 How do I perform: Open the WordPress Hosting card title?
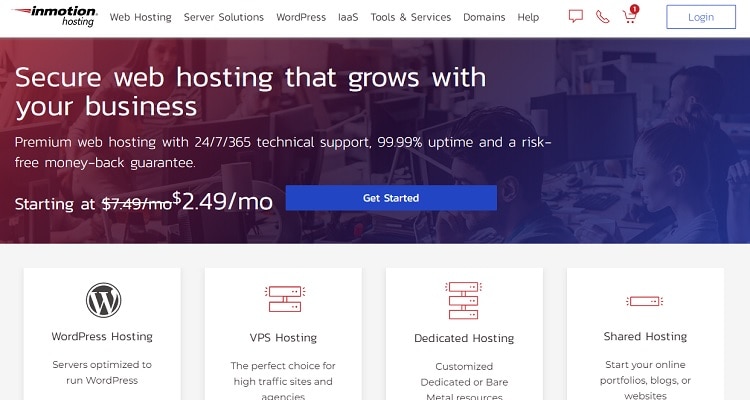click(102, 336)
